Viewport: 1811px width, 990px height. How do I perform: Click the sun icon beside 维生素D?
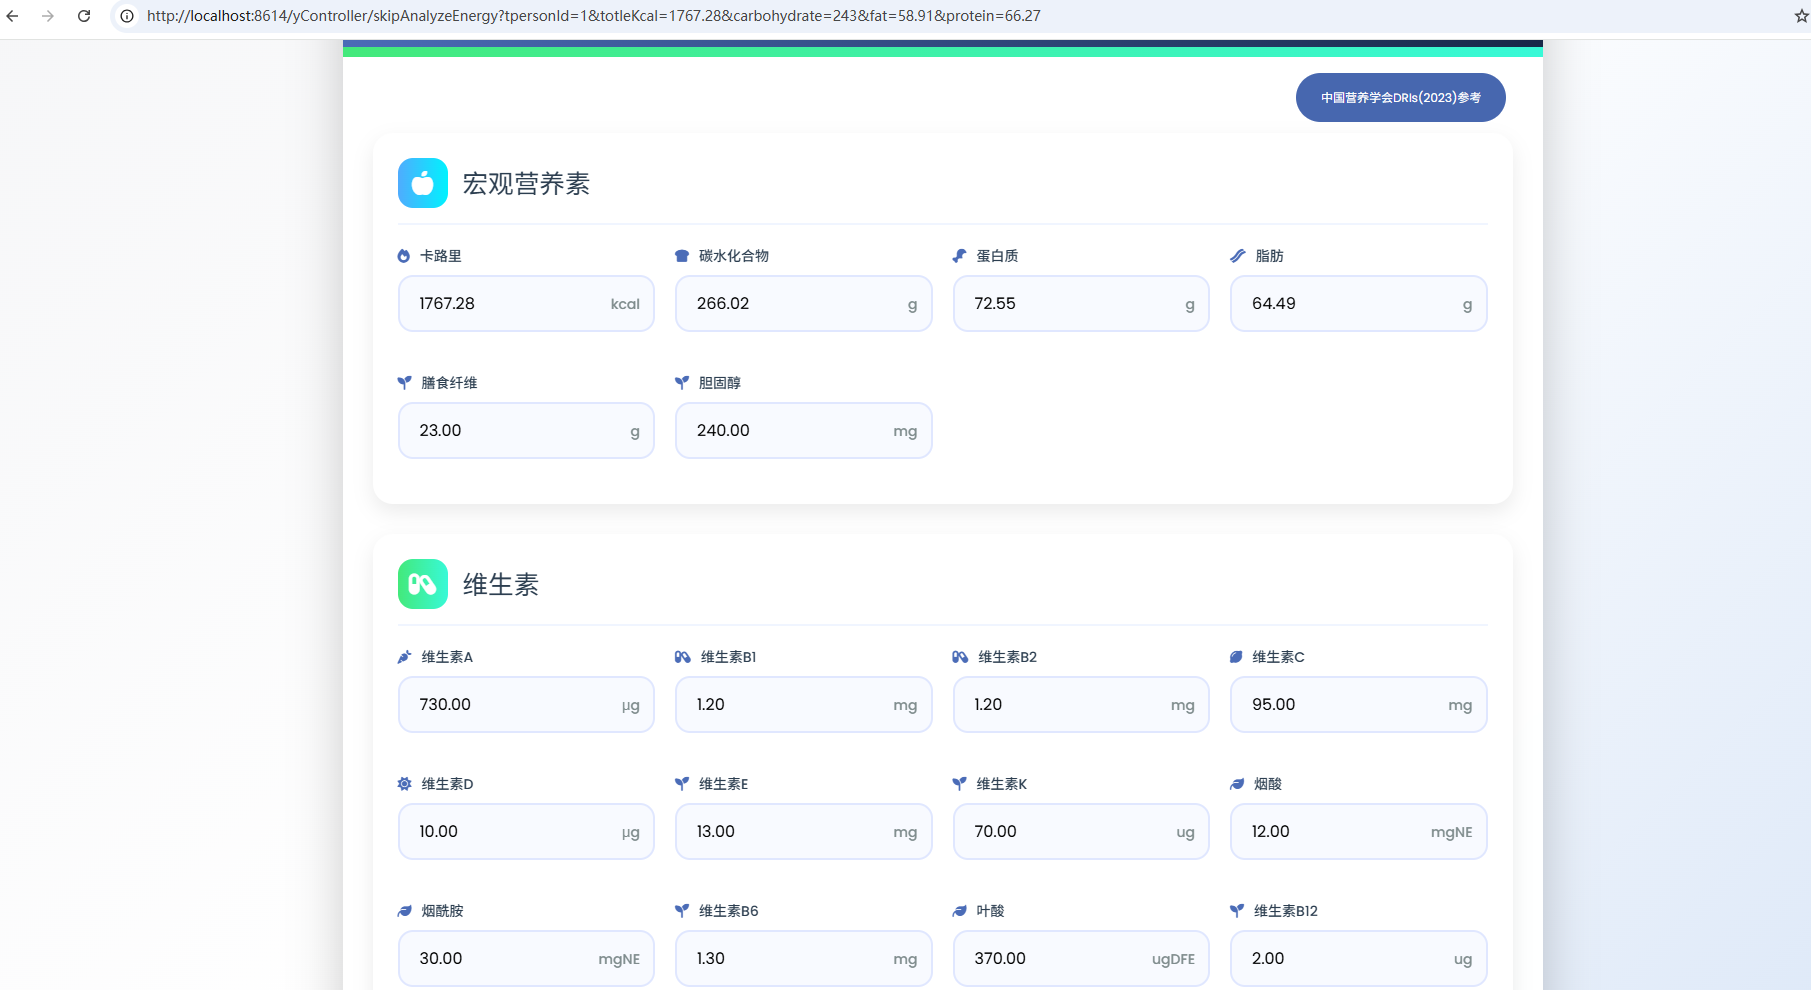pyautogui.click(x=404, y=784)
